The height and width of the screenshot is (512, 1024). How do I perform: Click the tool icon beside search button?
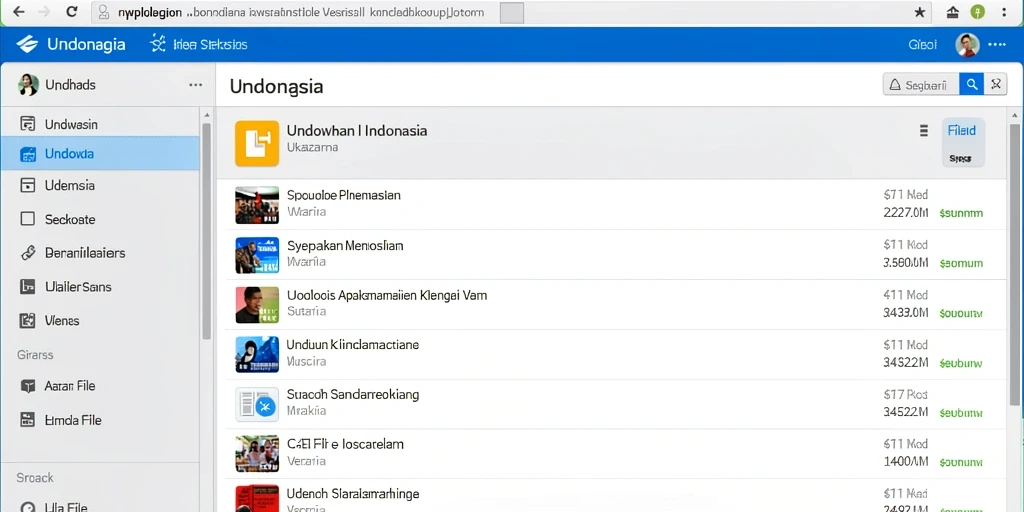(995, 84)
